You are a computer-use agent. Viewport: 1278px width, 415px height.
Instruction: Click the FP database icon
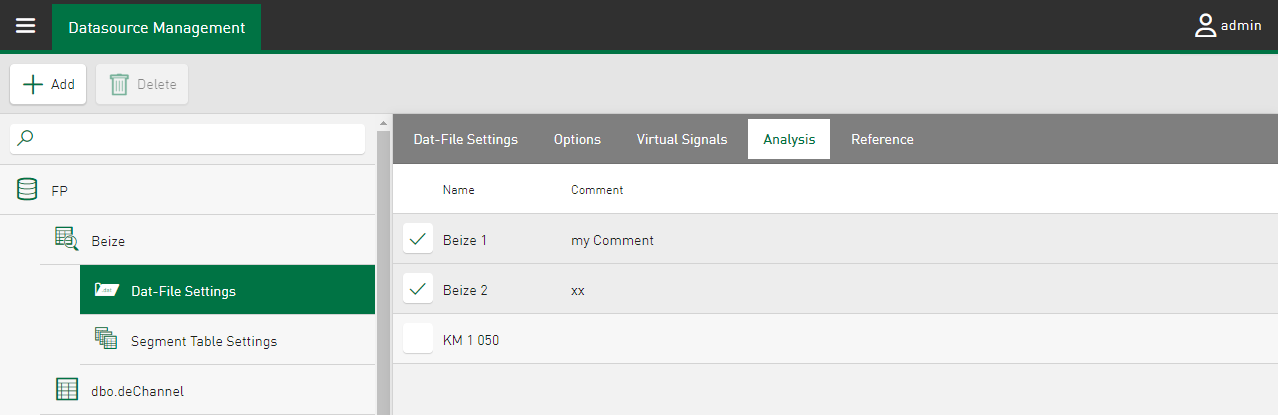tap(28, 190)
